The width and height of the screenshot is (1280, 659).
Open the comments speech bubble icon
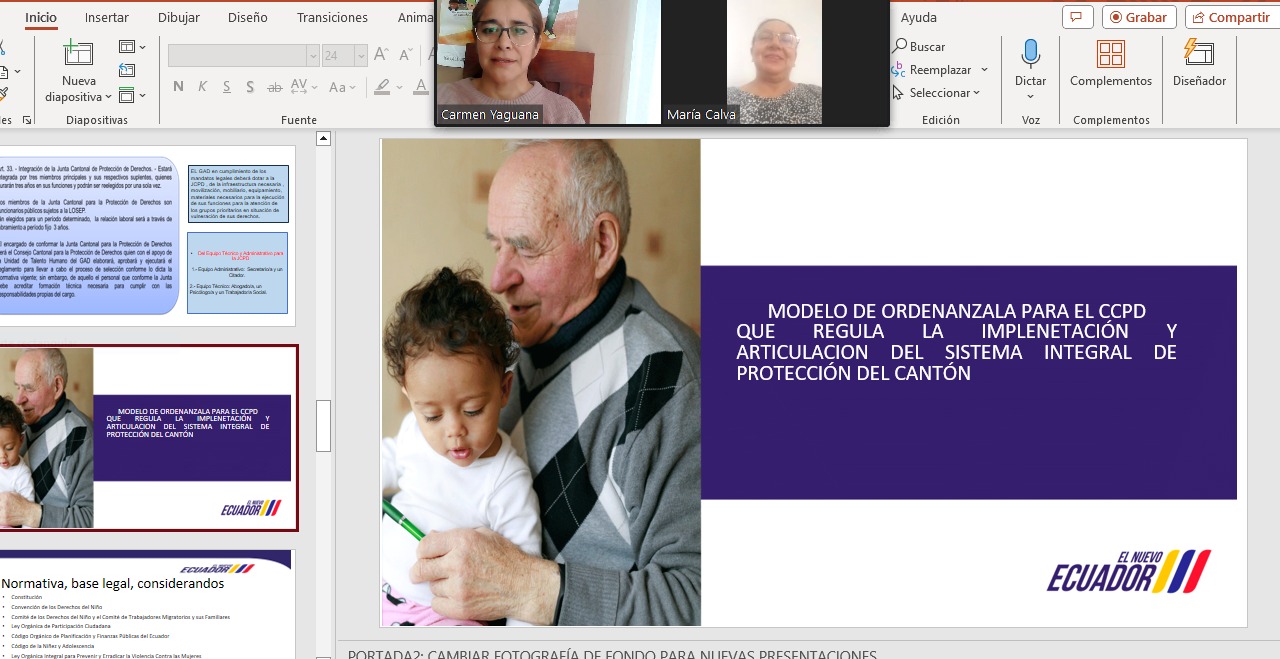click(x=1077, y=17)
